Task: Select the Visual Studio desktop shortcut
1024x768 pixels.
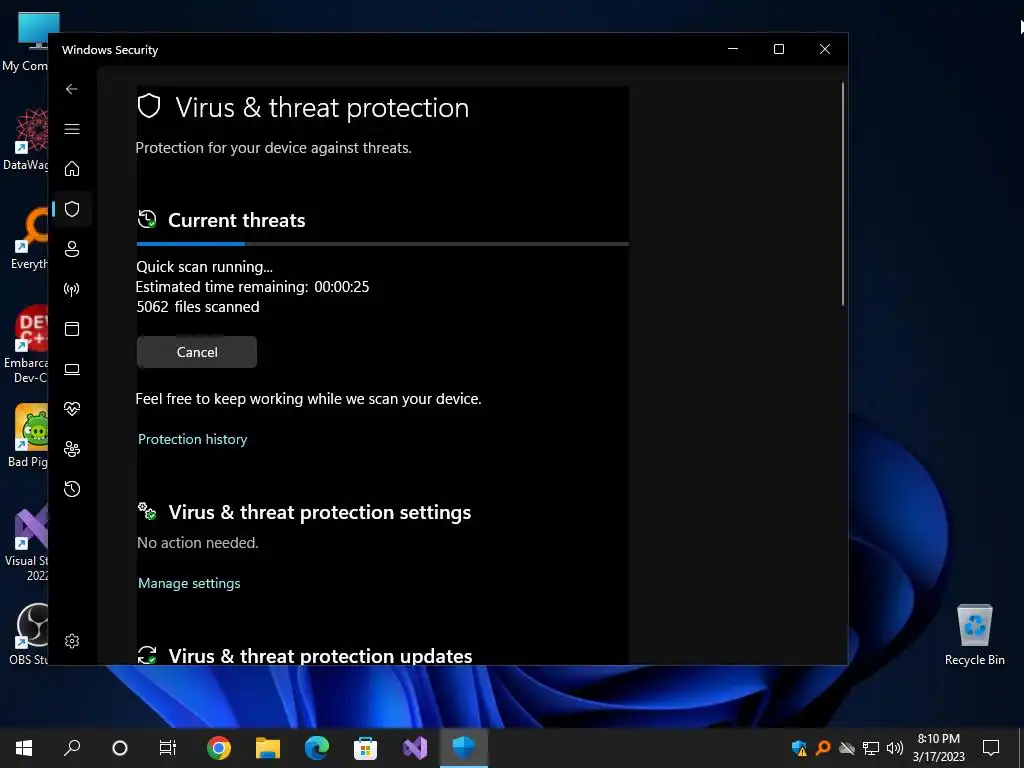Action: click(x=26, y=542)
